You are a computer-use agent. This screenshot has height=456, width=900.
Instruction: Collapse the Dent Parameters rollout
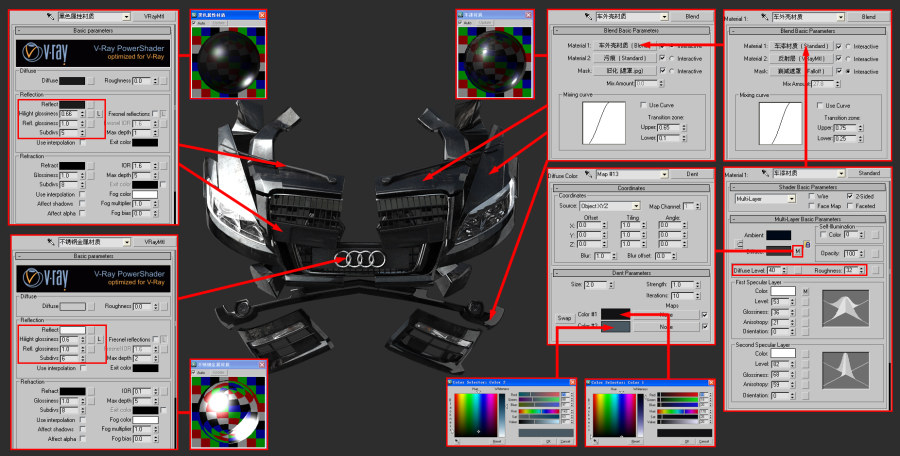pyautogui.click(x=631, y=273)
